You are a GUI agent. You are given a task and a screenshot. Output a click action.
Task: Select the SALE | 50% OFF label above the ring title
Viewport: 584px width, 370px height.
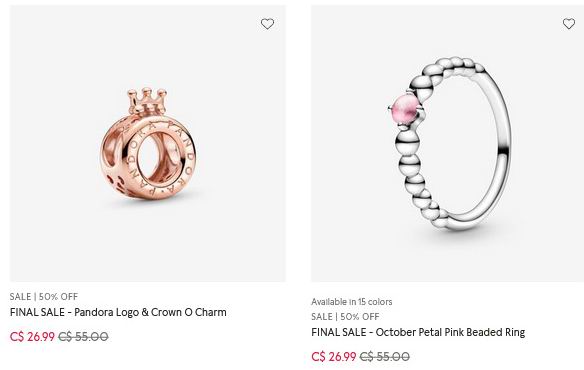pyautogui.click(x=345, y=317)
